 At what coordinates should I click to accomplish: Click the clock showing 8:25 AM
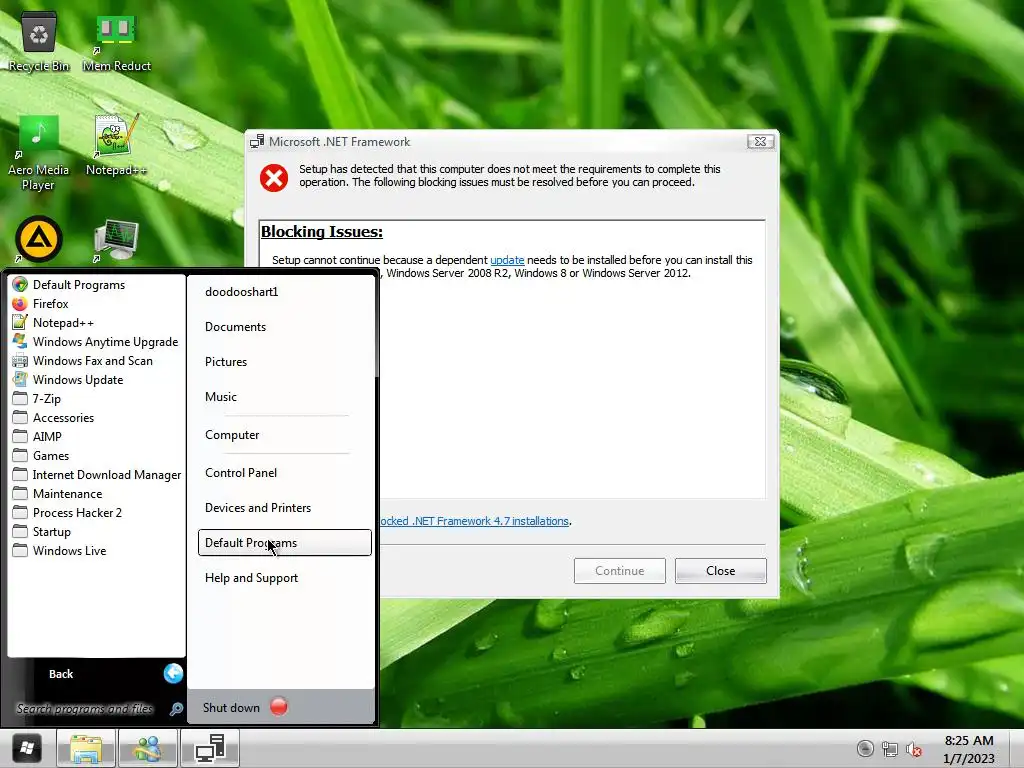(x=969, y=741)
